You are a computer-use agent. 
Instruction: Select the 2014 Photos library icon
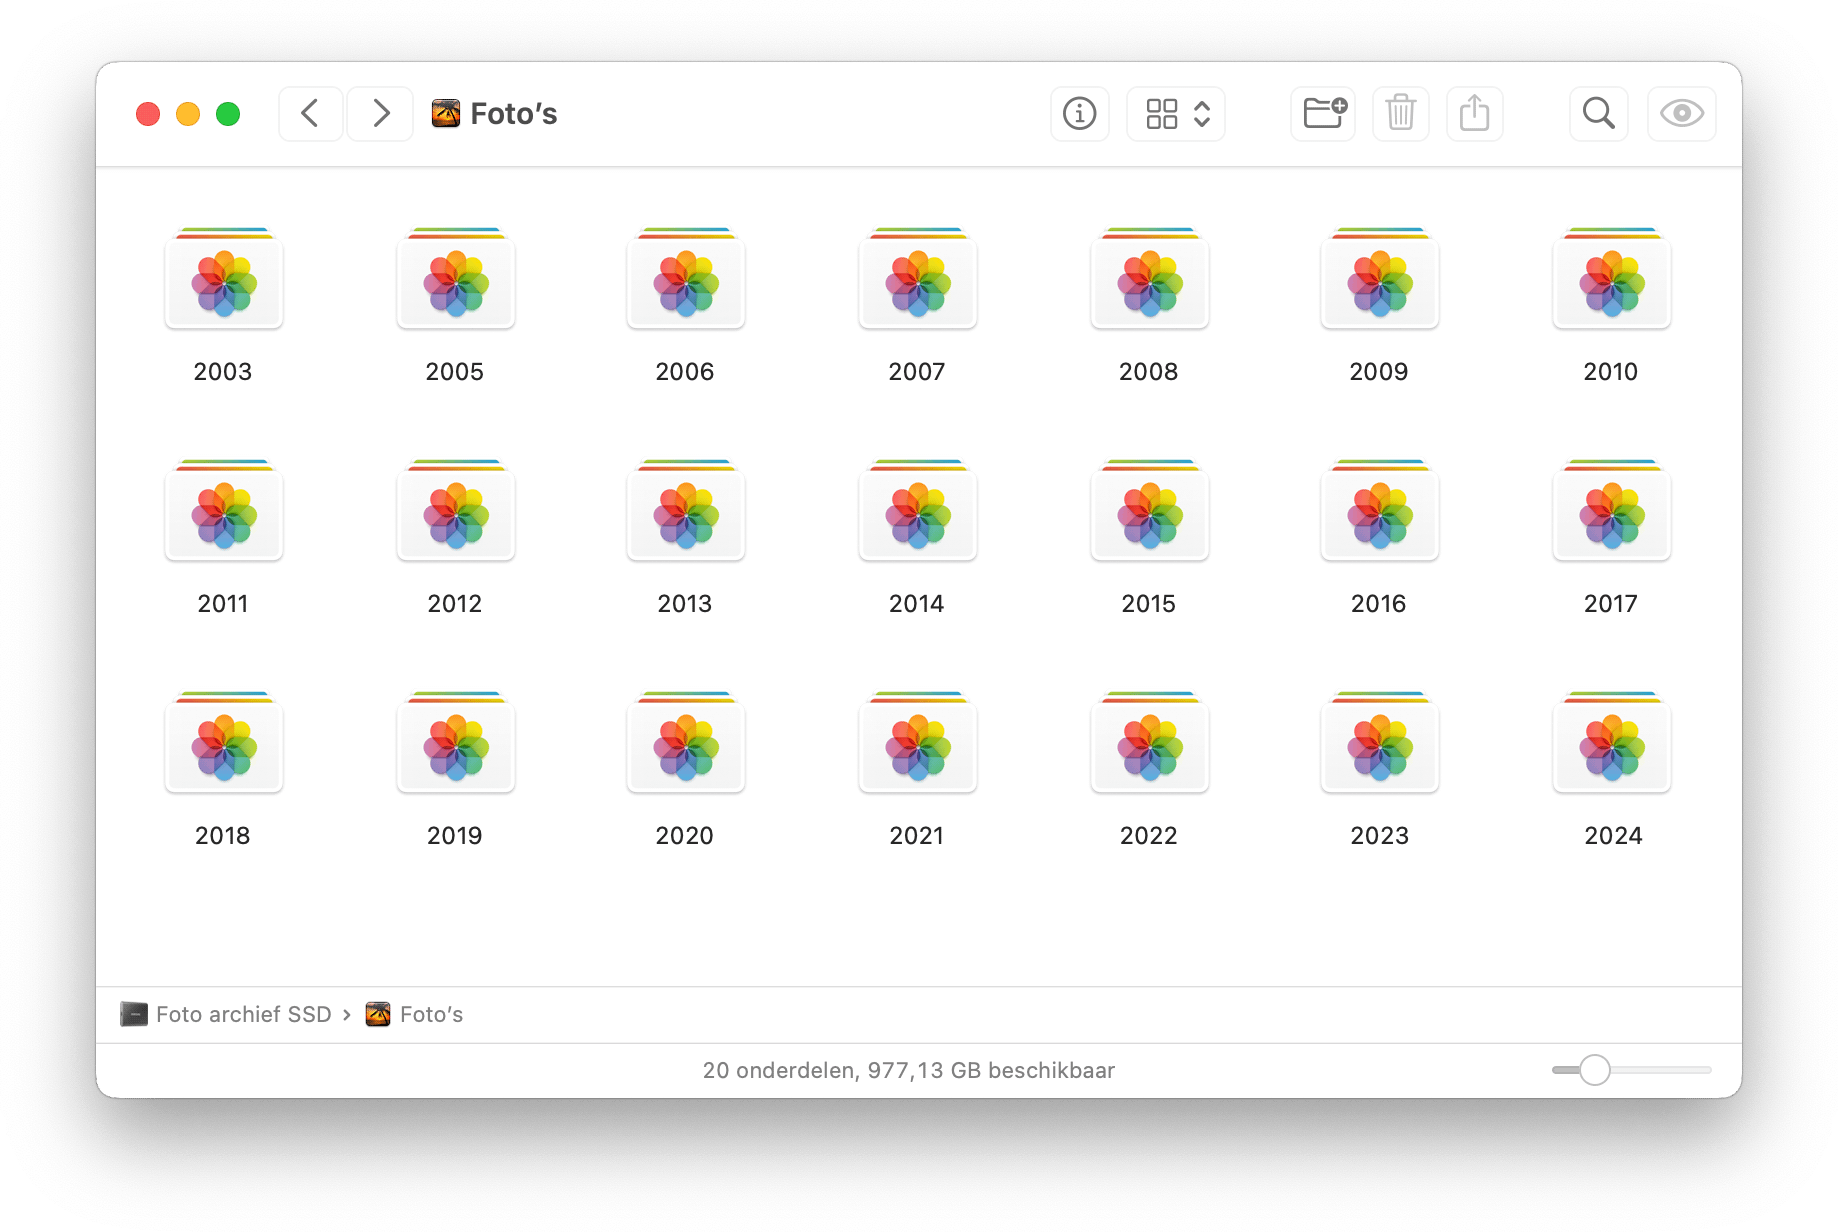918,511
